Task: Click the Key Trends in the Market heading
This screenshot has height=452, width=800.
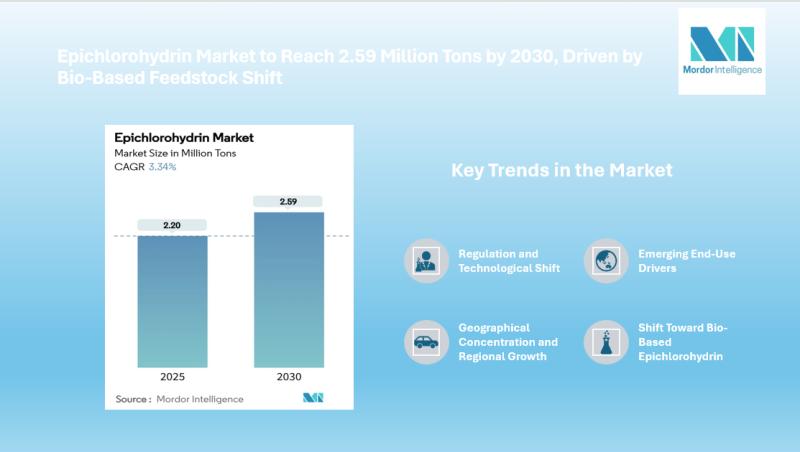Action: point(562,170)
